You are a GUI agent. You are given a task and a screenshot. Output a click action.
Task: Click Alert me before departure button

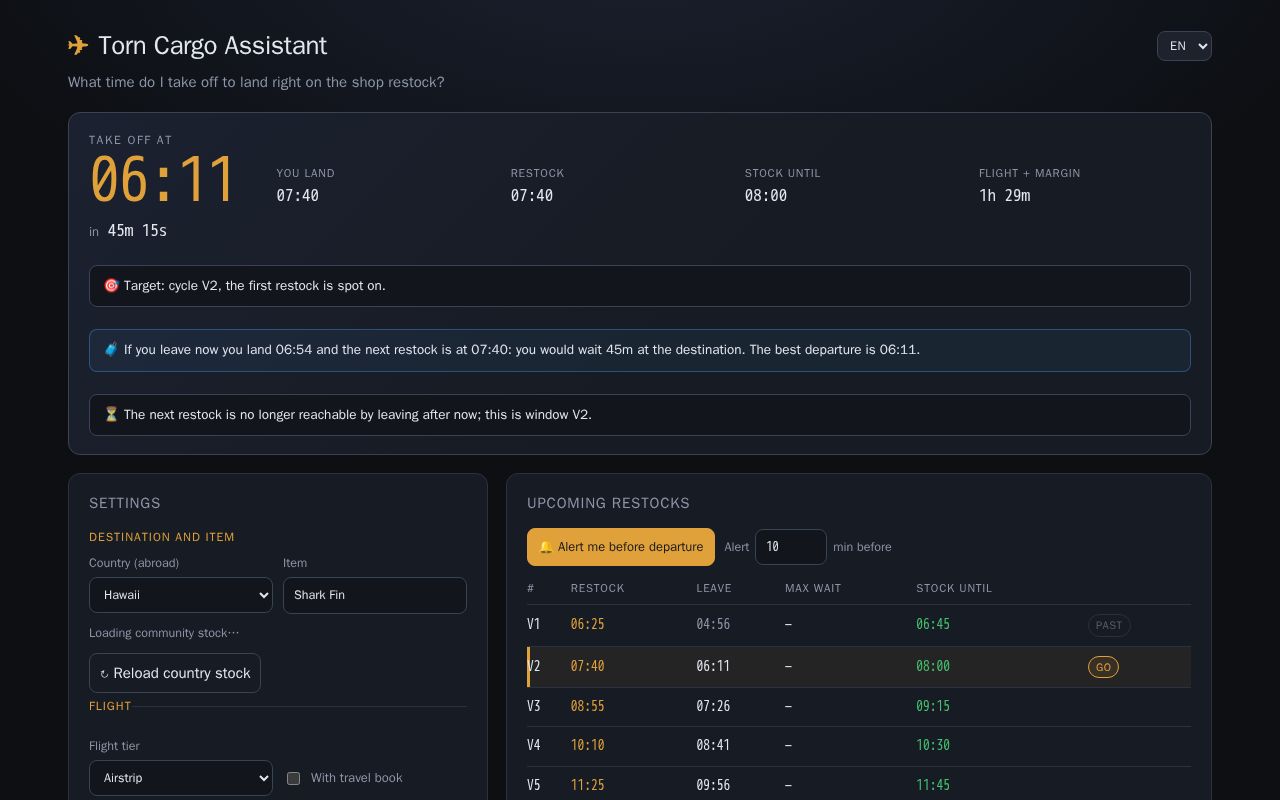[621, 547]
